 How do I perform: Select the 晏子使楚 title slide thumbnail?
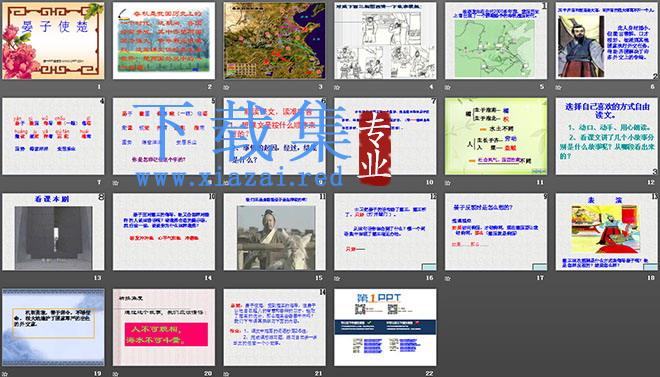53,41
